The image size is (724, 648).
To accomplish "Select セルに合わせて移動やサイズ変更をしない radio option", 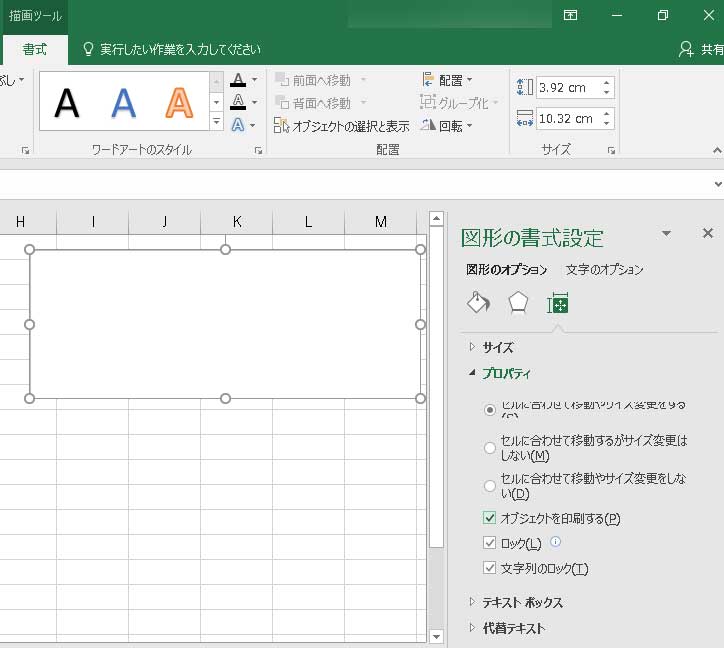I will (489, 486).
